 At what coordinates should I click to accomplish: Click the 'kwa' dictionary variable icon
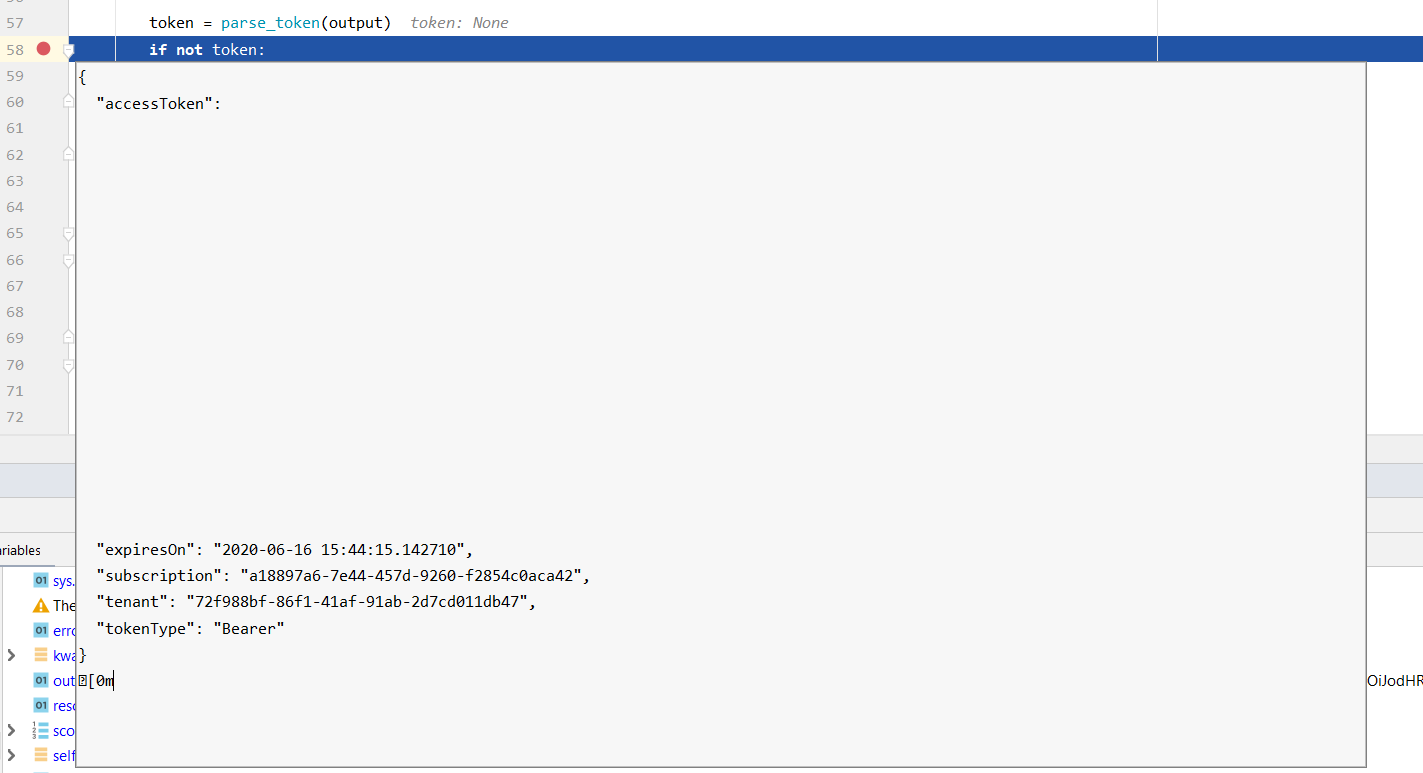[41, 655]
